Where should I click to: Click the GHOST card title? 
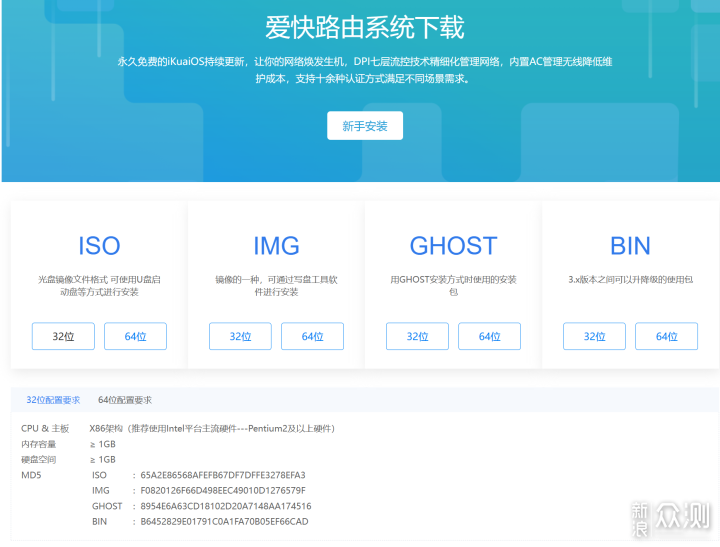coord(453,246)
